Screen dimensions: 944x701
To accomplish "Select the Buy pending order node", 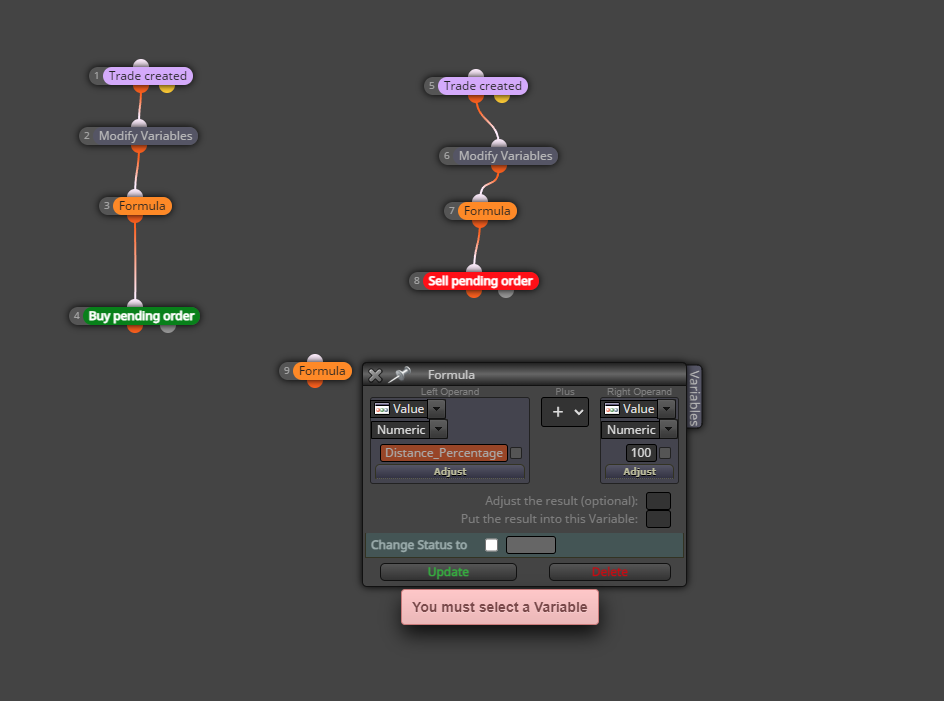I will 141,316.
